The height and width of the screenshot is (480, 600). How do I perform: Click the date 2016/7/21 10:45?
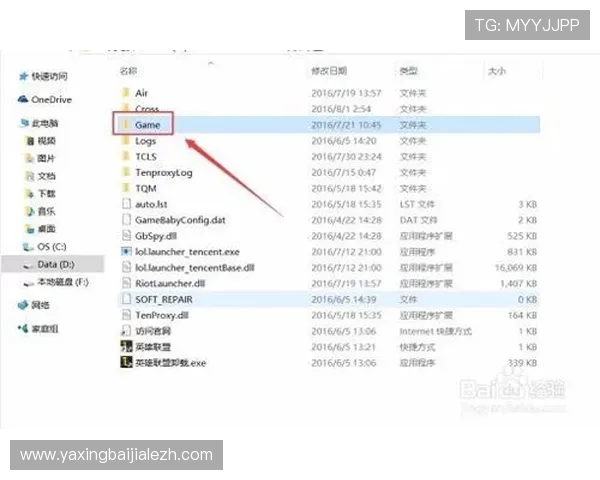tap(346, 125)
